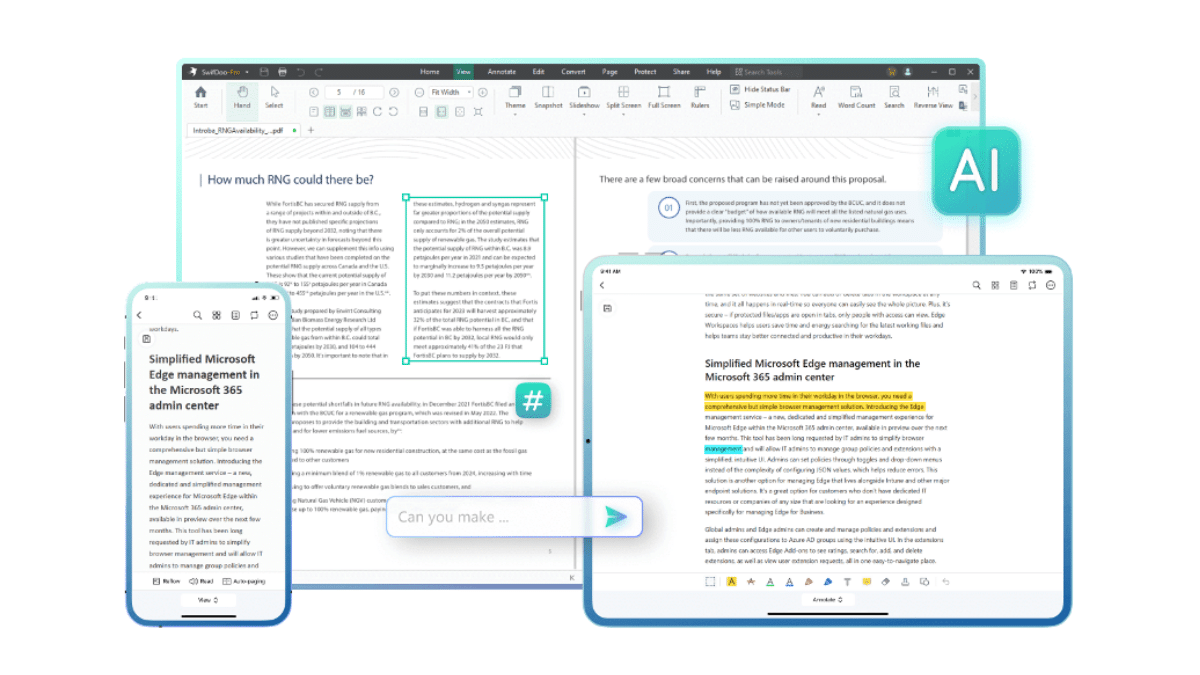Toggle Hide Status Bar
This screenshot has width=1200, height=675.
(762, 89)
